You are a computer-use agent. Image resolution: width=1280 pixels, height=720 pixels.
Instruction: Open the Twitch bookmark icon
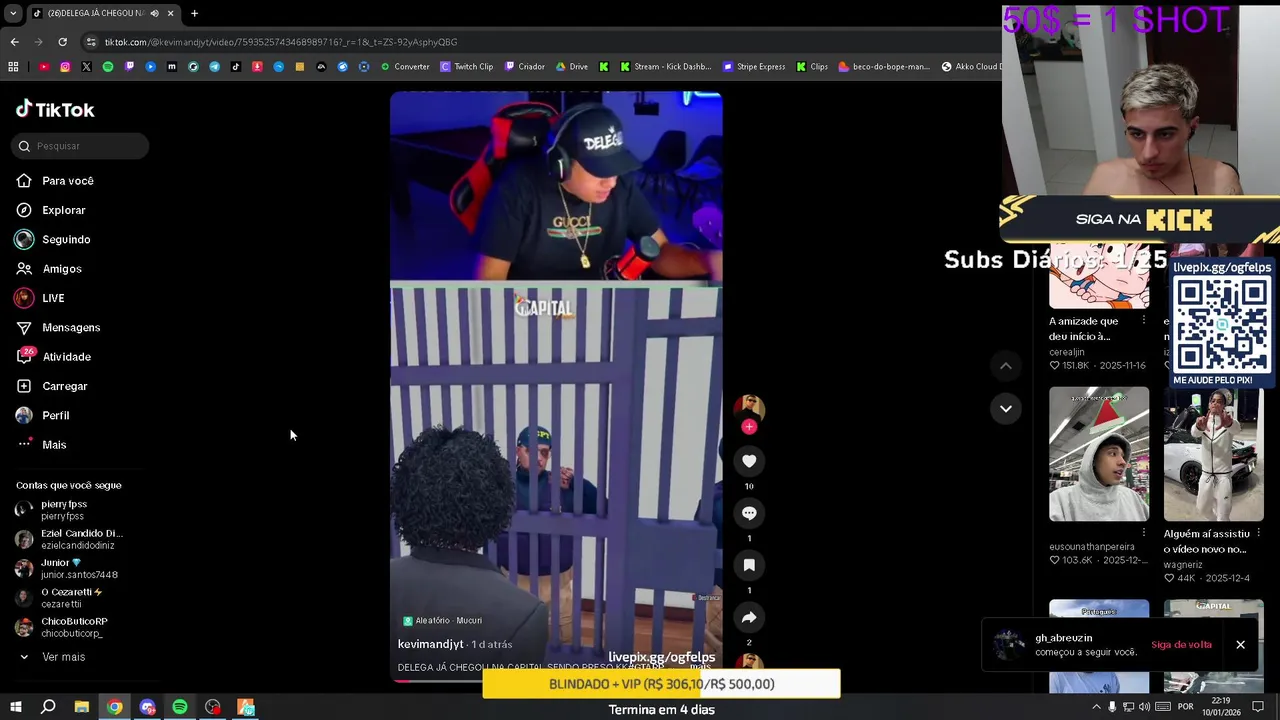pyautogui.click(x=129, y=67)
